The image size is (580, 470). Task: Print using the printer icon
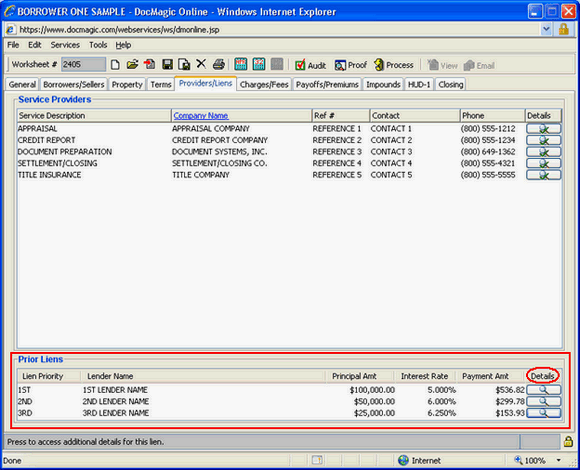[x=219, y=65]
